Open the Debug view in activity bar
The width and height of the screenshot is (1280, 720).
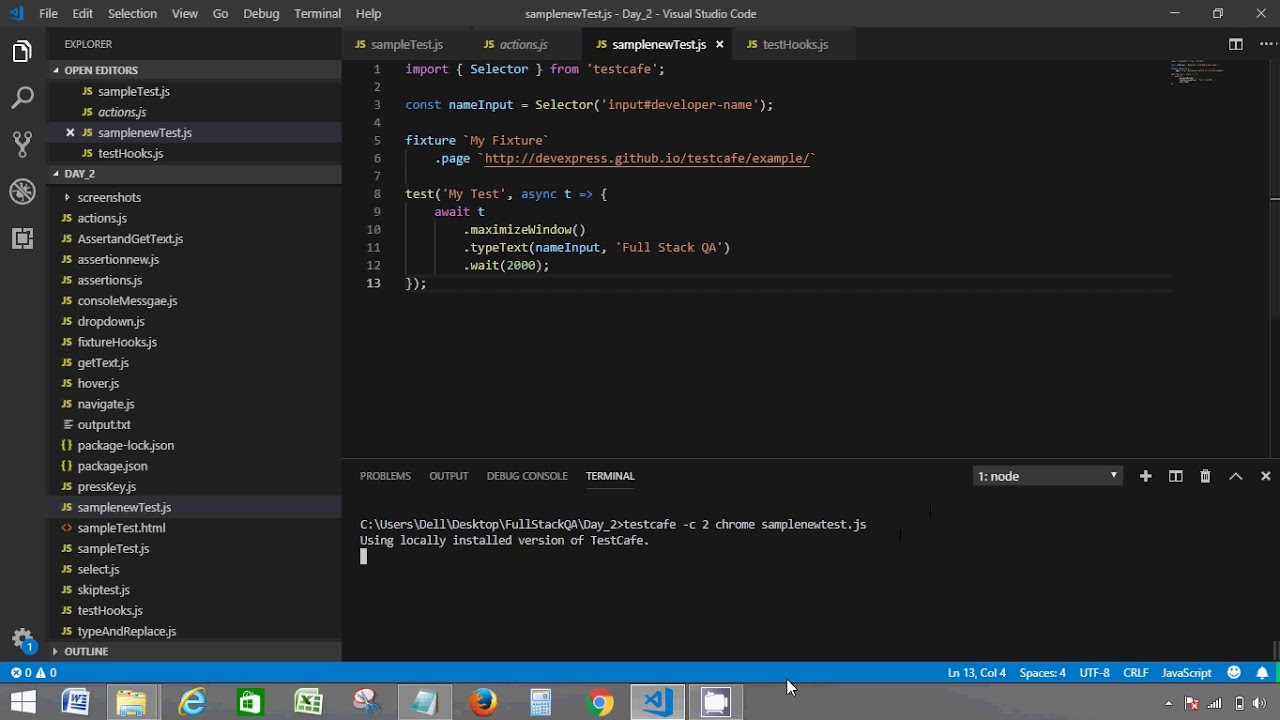pos(22,191)
